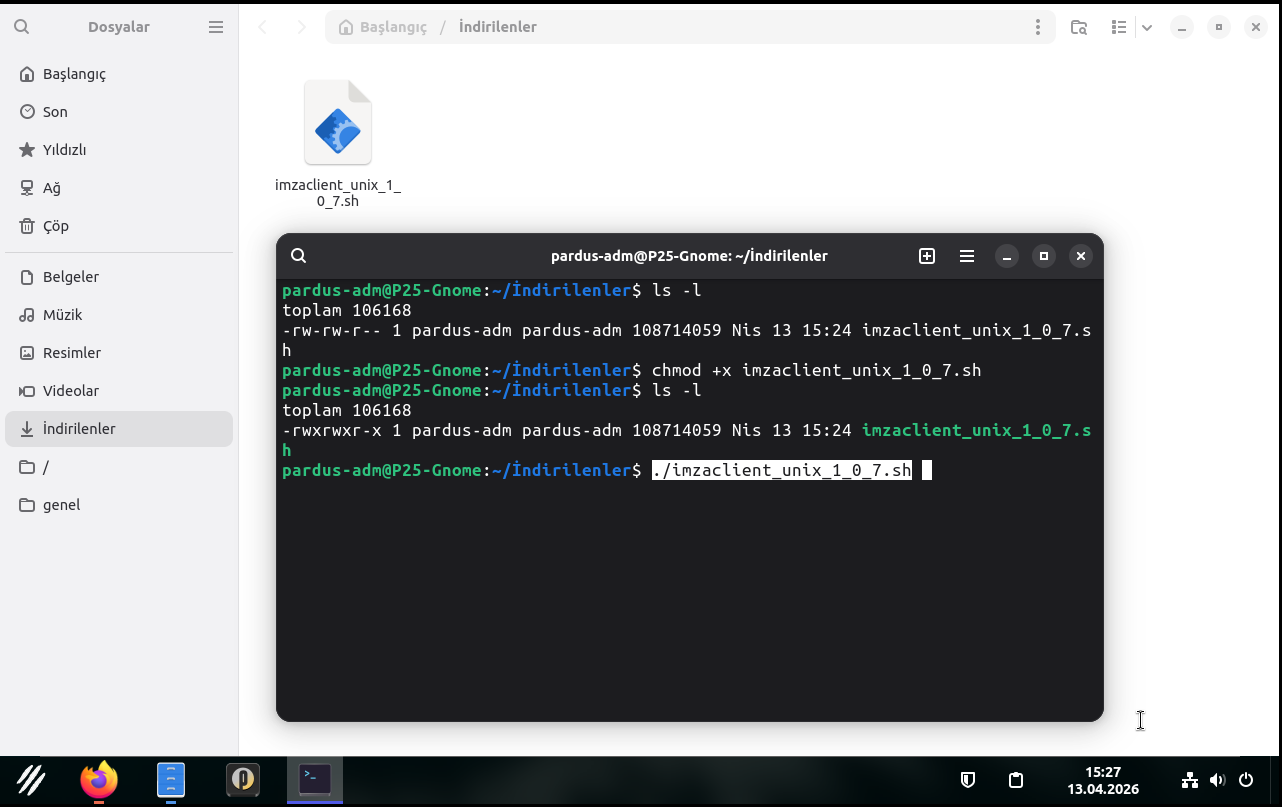Open the Pardus application menu
1282x807 pixels.
point(31,780)
